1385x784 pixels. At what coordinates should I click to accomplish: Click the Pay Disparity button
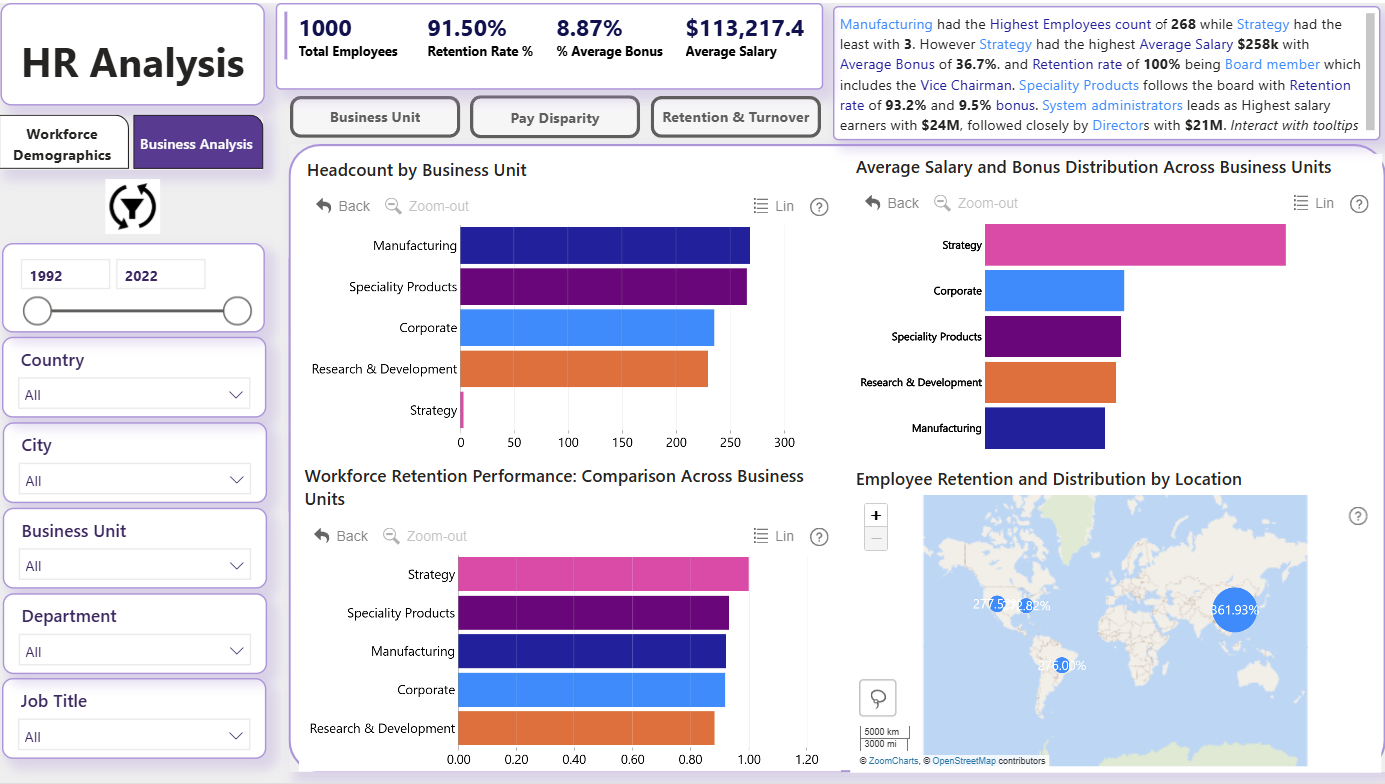[x=555, y=117]
